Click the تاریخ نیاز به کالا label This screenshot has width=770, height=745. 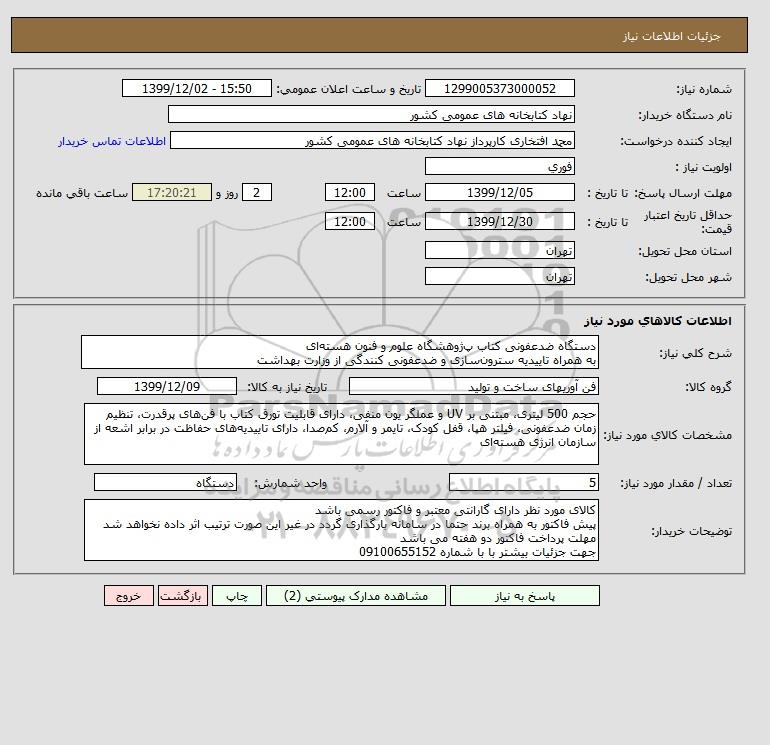[x=287, y=387]
